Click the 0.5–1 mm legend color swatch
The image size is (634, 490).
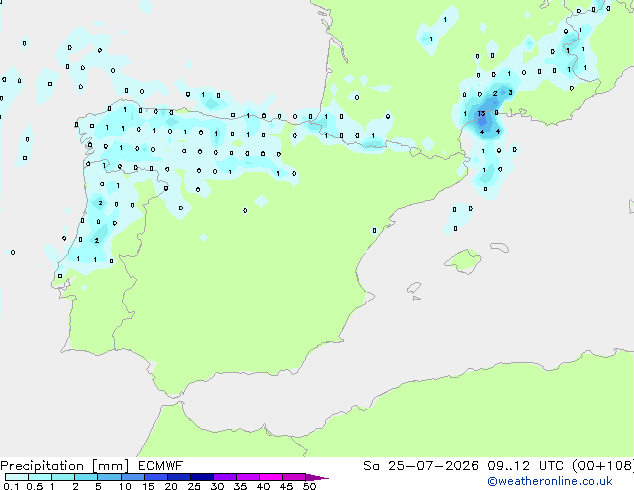coord(40,477)
